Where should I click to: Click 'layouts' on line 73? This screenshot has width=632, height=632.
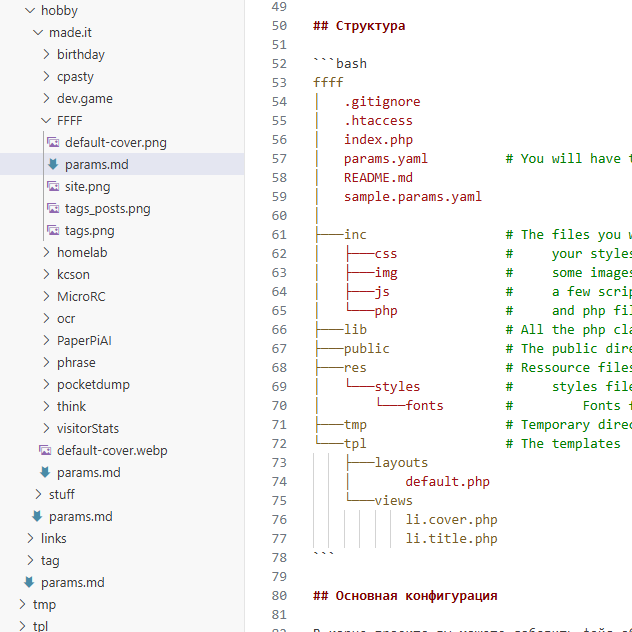(x=401, y=463)
